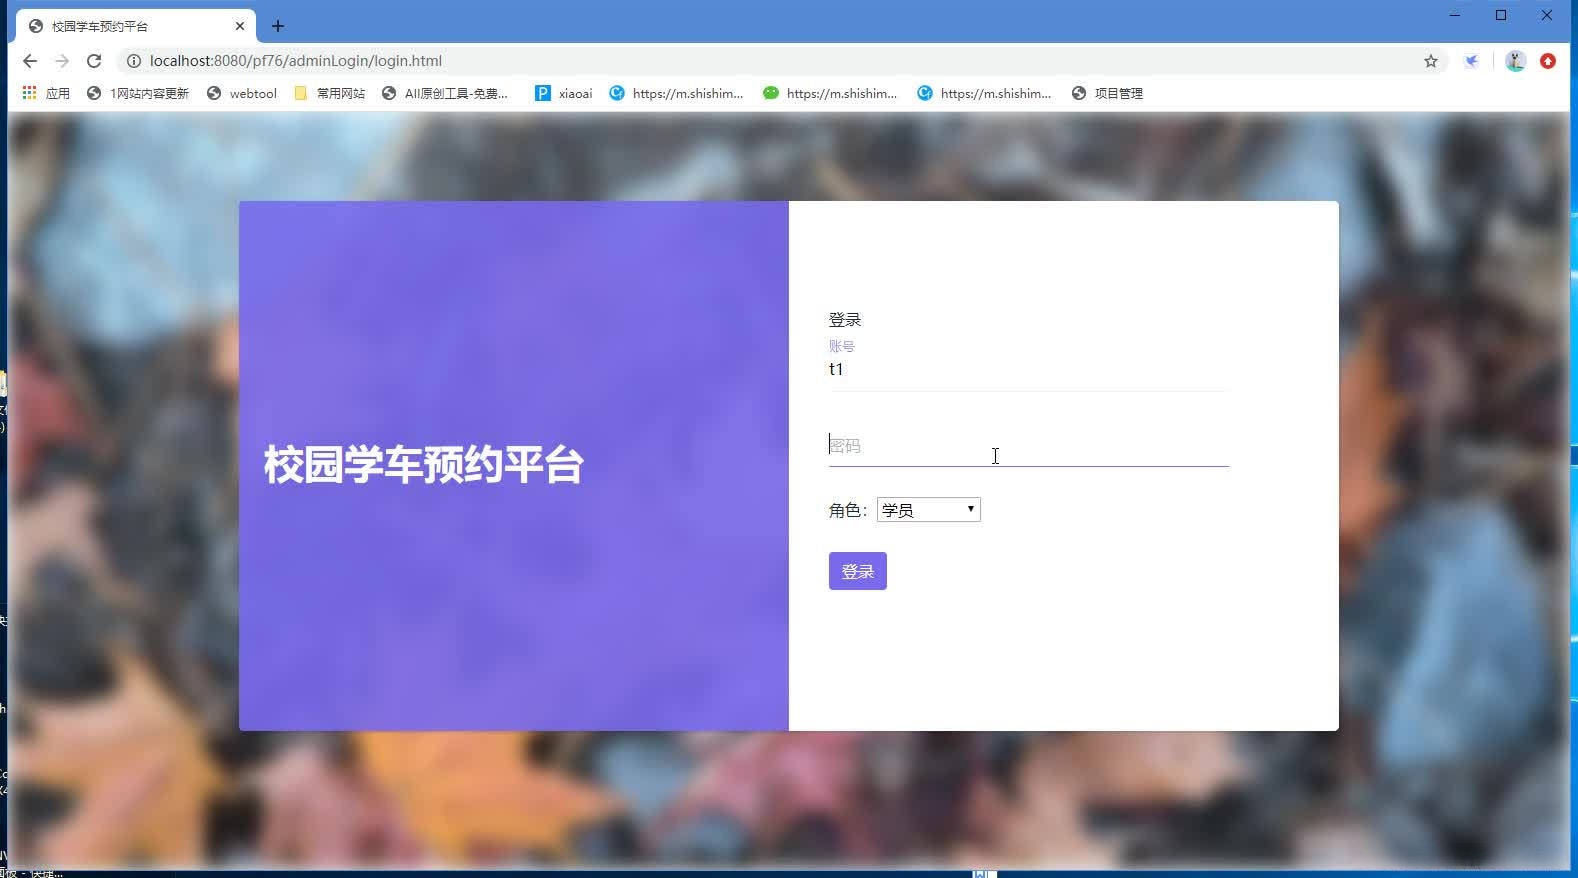The height and width of the screenshot is (878, 1578).
Task: Maximize the browser window
Action: (x=1501, y=15)
